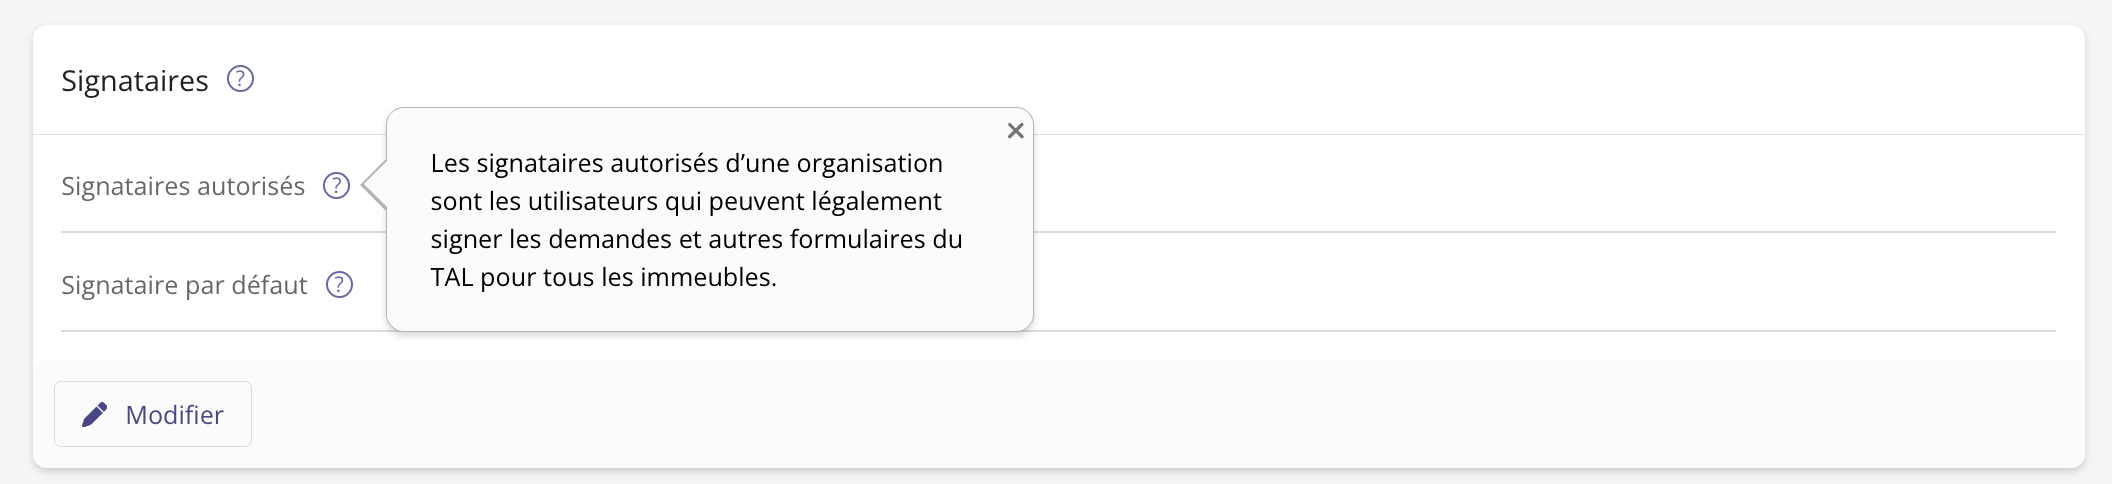Select the Signataires autorisés label
Screen dimensions: 2112x484
click(x=183, y=187)
